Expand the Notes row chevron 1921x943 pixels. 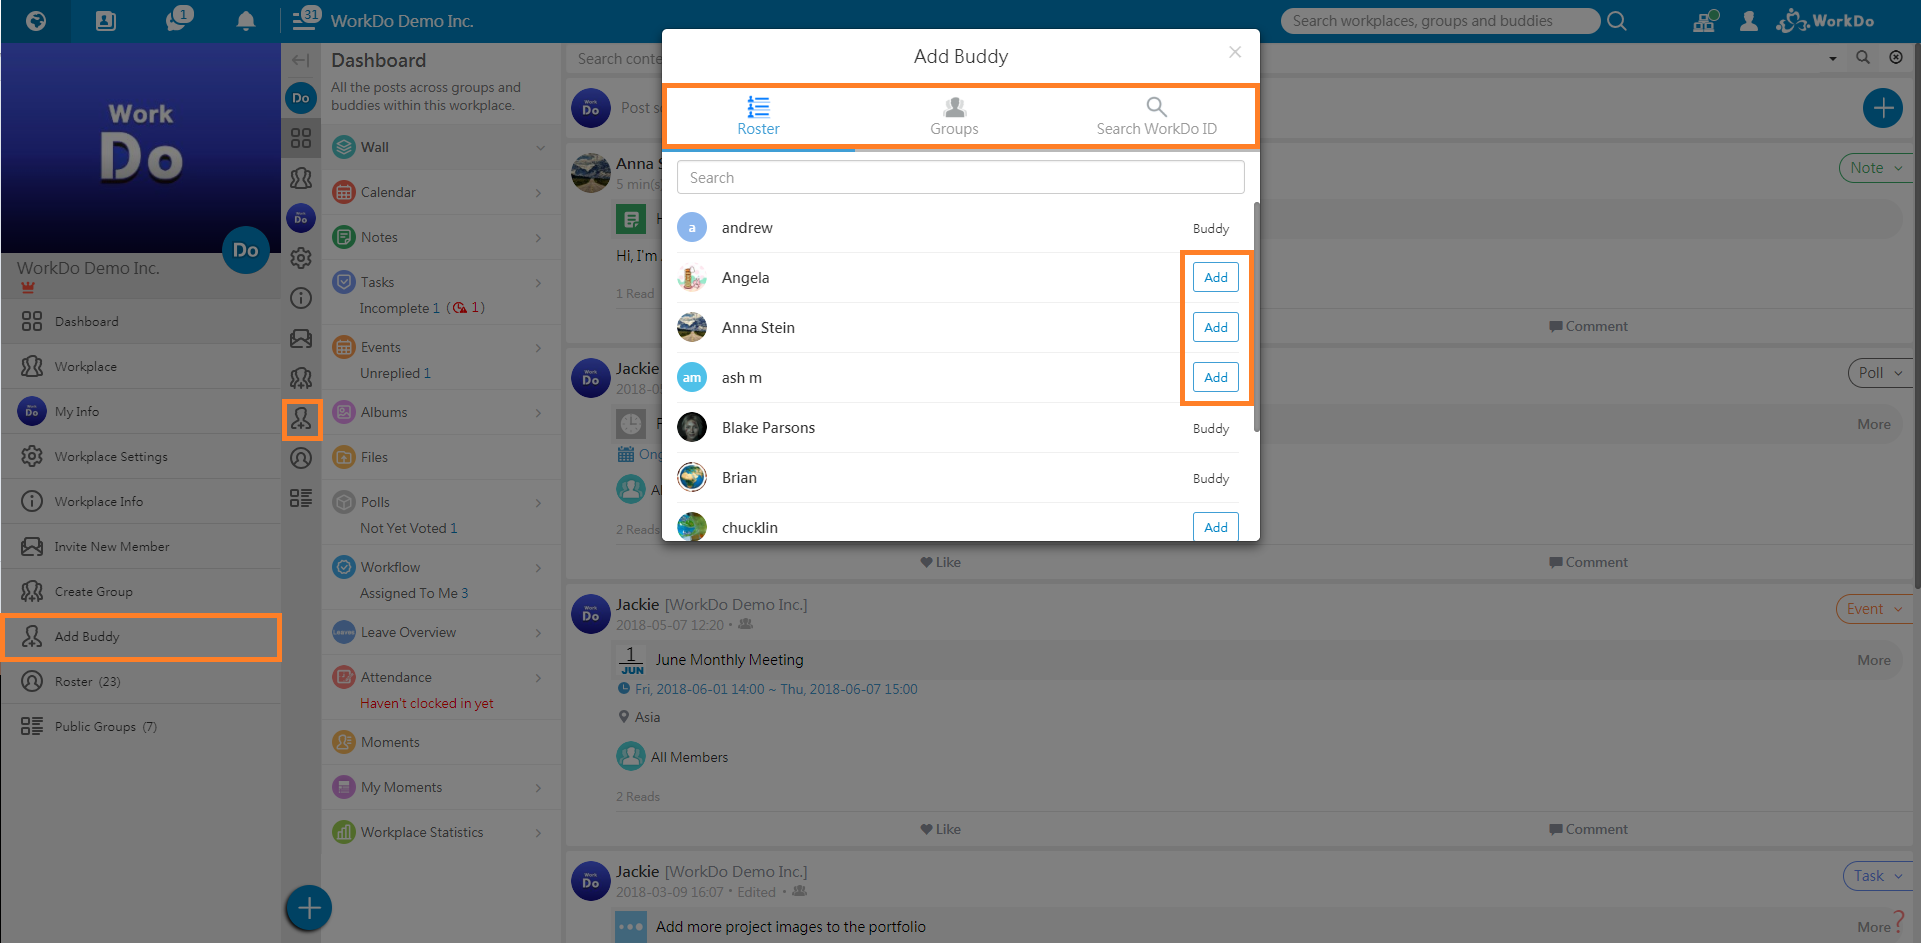(x=539, y=238)
